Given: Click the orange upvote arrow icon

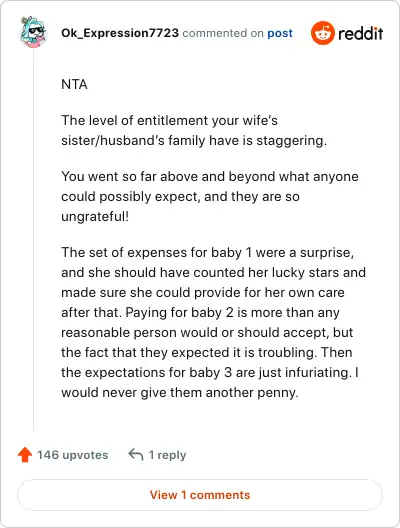Looking at the screenshot, I should point(25,455).
